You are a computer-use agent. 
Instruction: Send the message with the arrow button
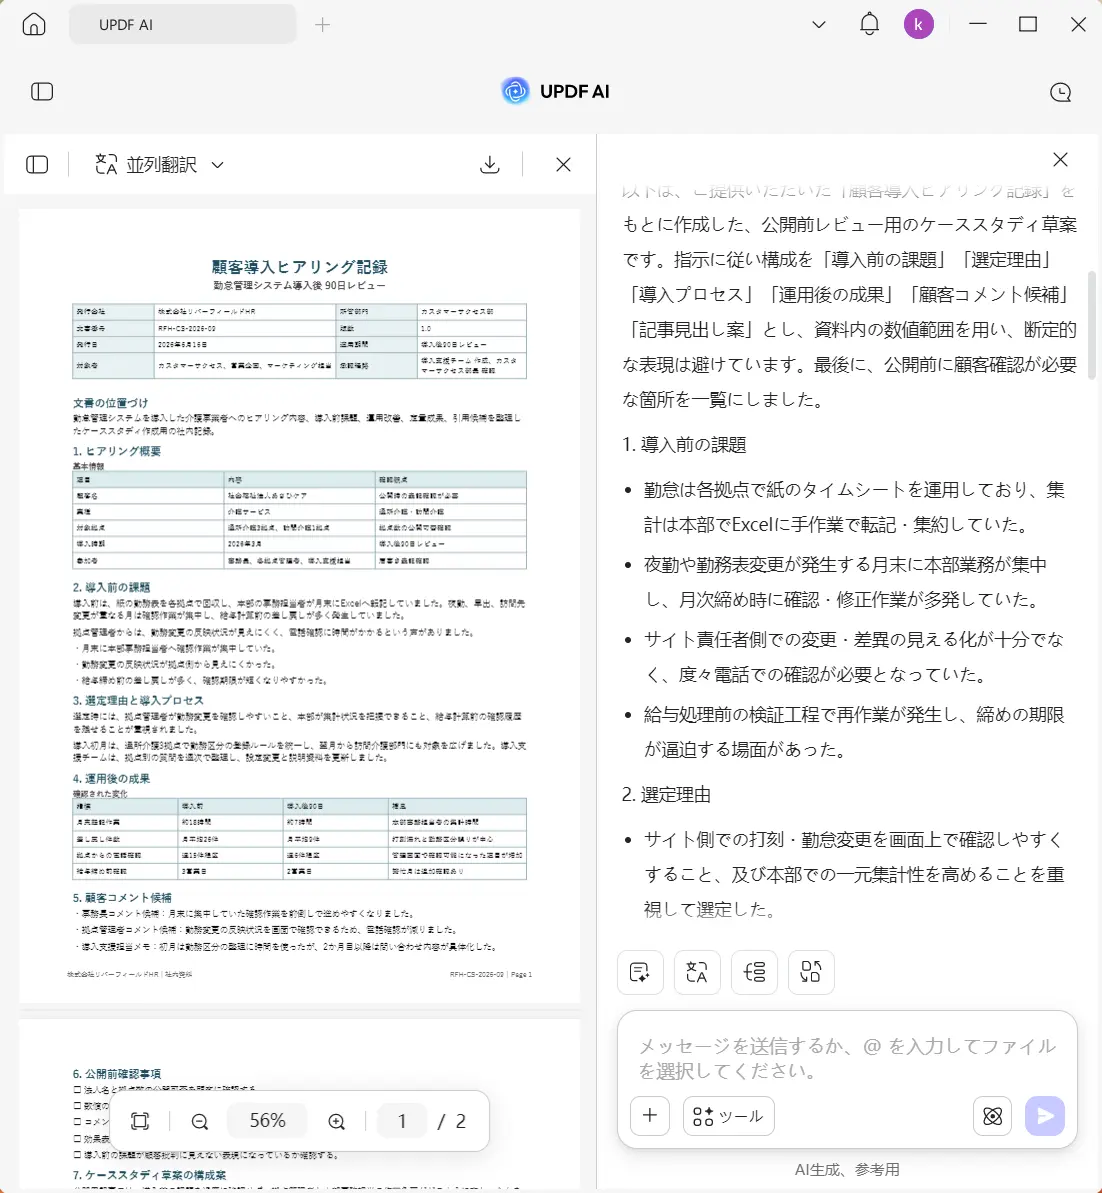1045,1115
